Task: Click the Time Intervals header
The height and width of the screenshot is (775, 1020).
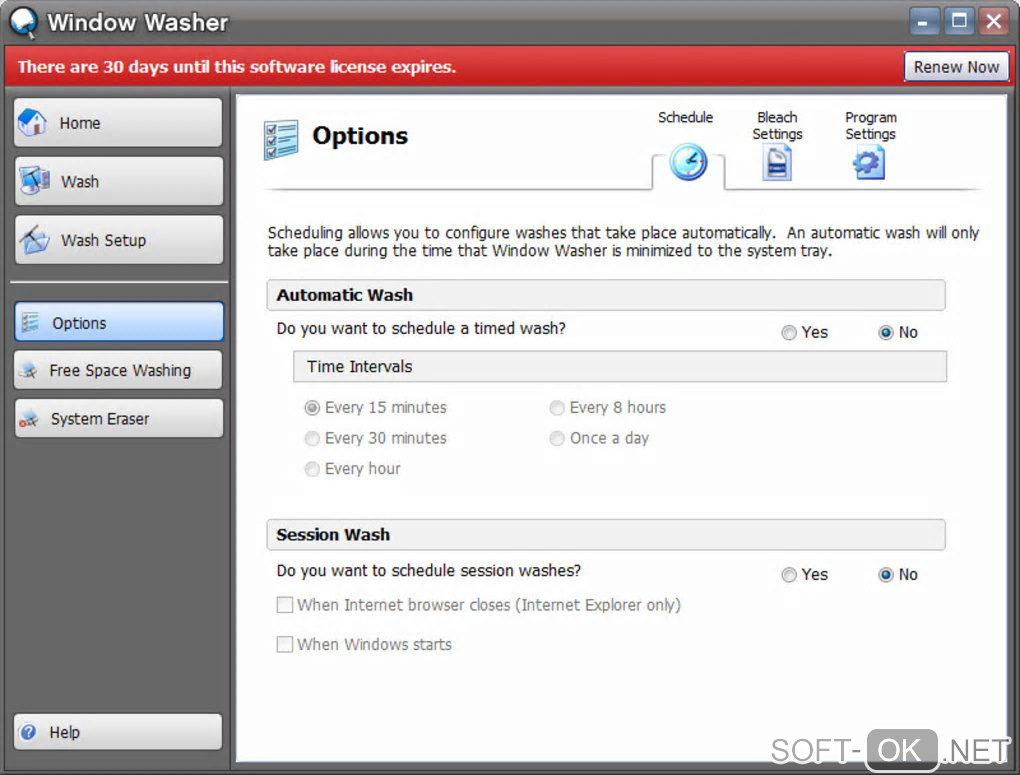Action: 620,367
